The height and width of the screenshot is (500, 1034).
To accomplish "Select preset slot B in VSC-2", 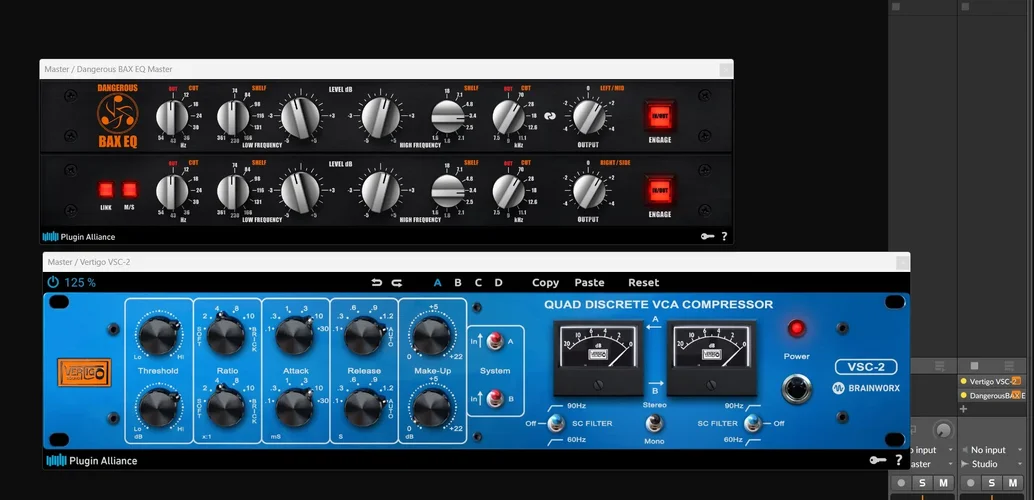I will 458,282.
